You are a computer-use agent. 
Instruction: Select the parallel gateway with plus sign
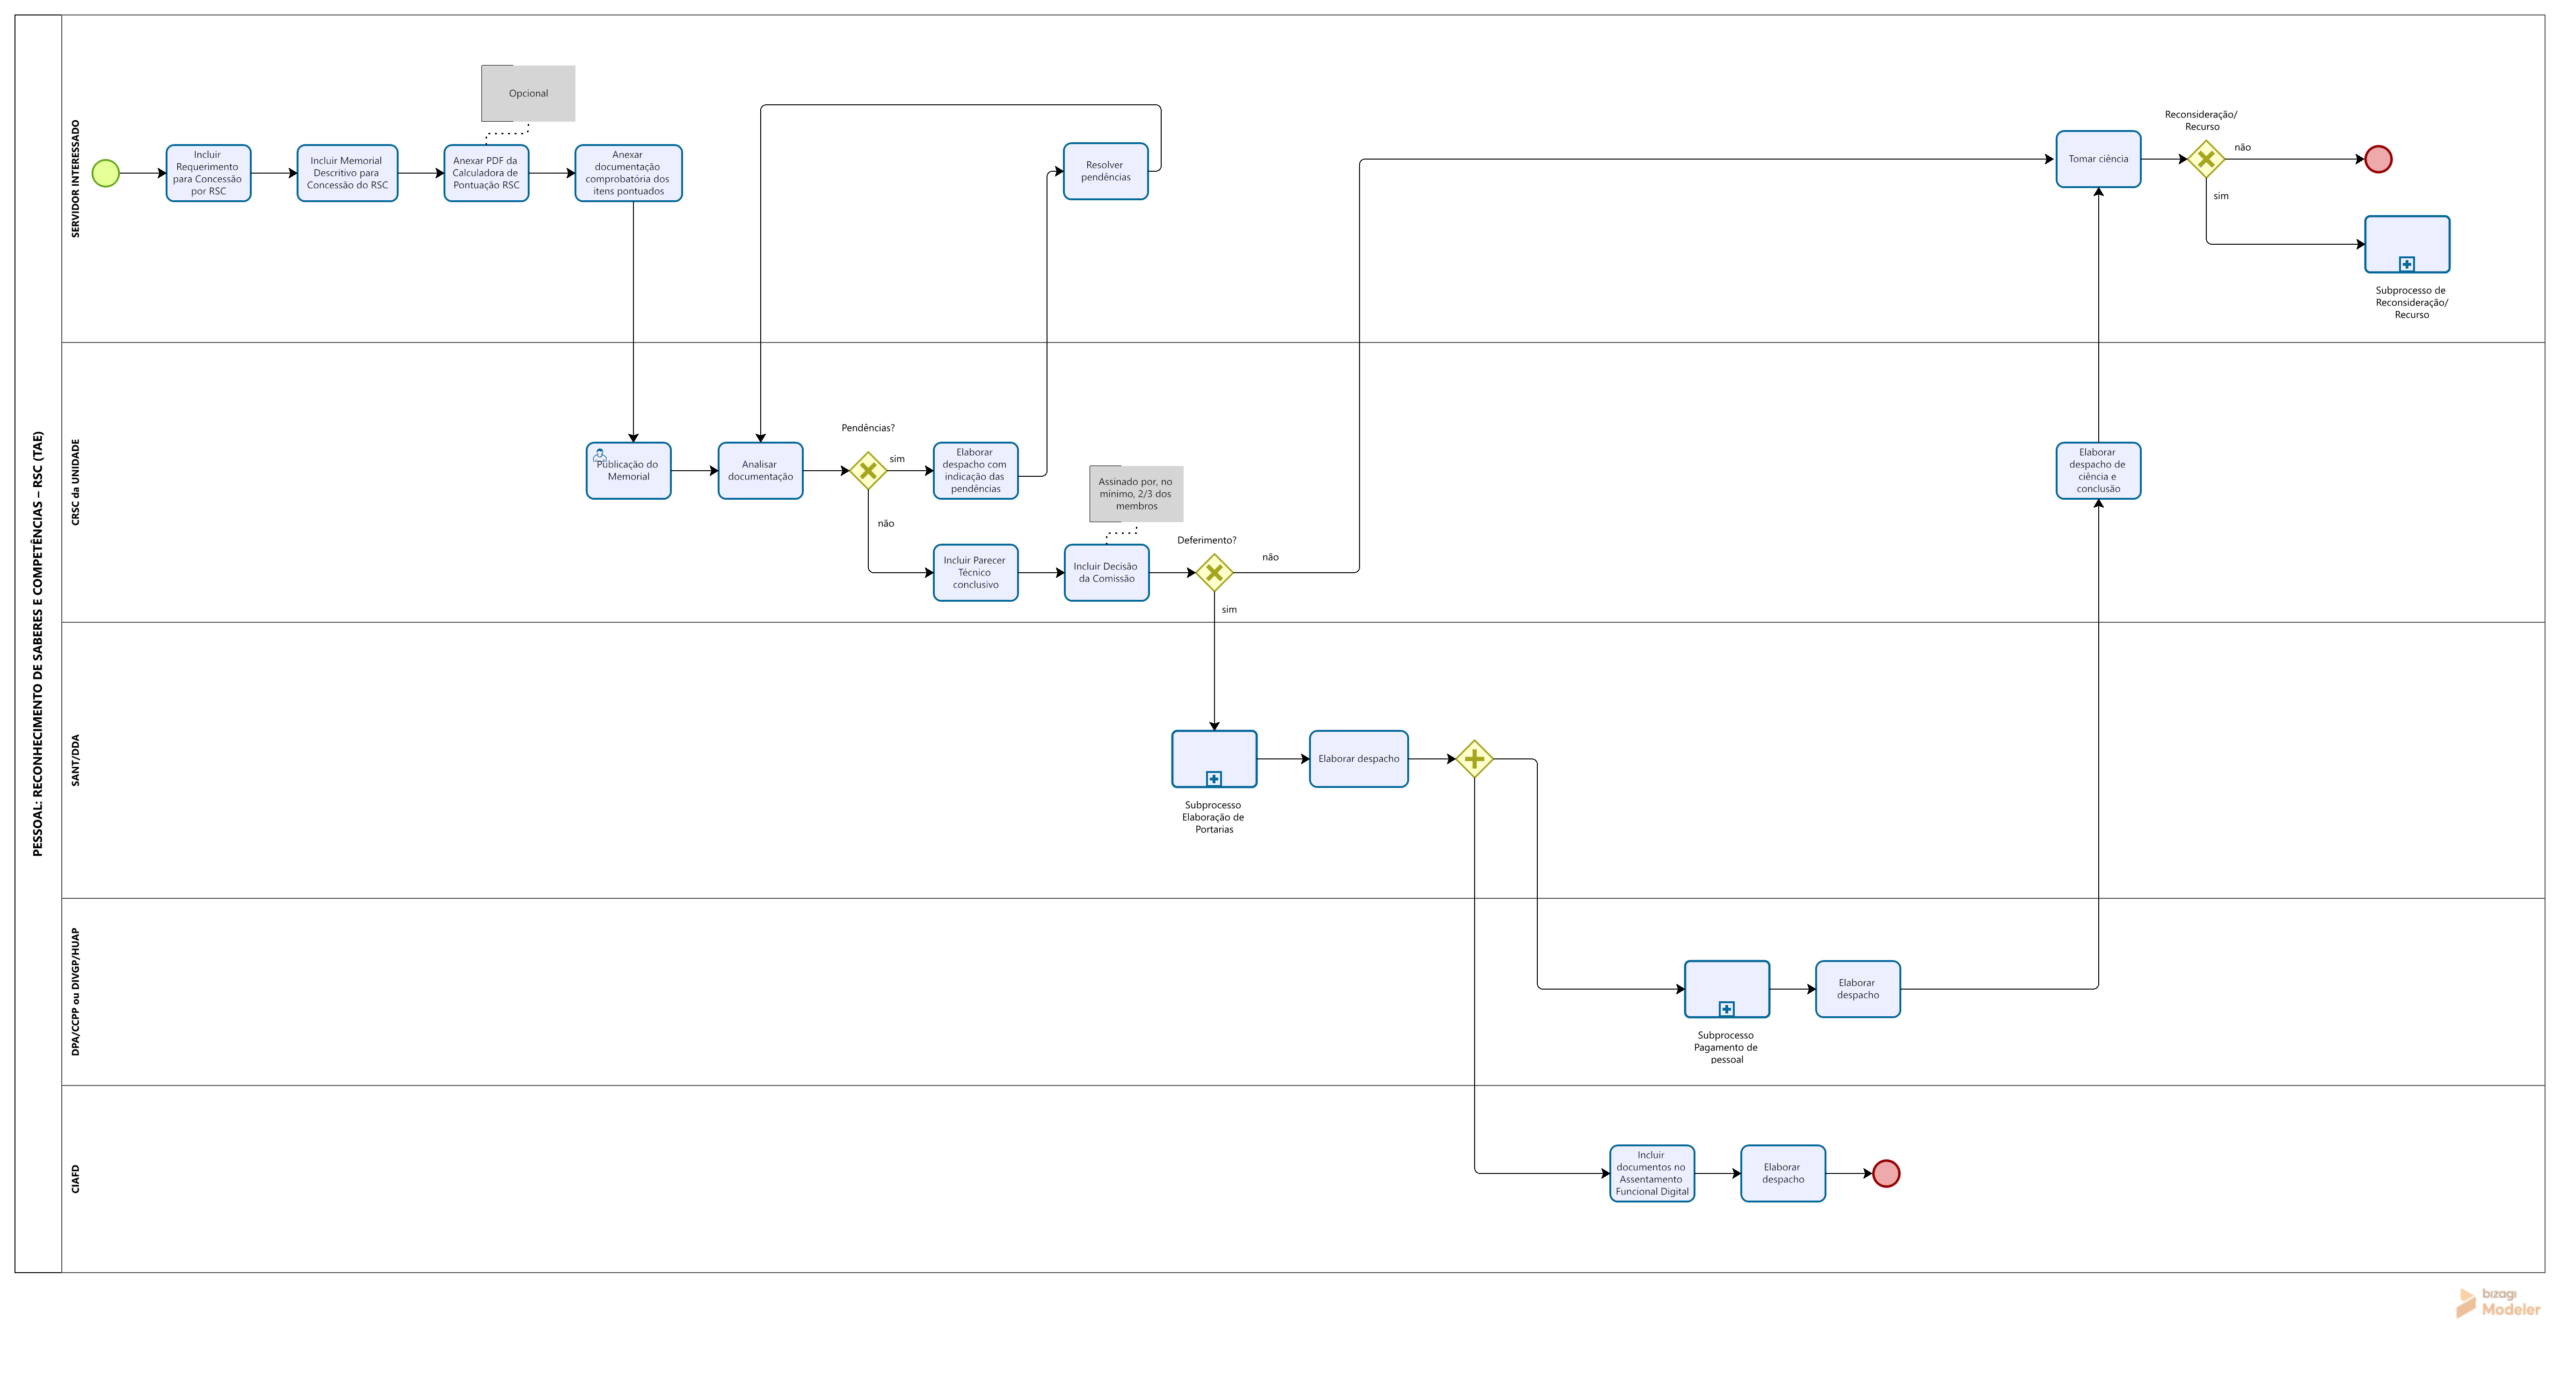(x=1474, y=759)
